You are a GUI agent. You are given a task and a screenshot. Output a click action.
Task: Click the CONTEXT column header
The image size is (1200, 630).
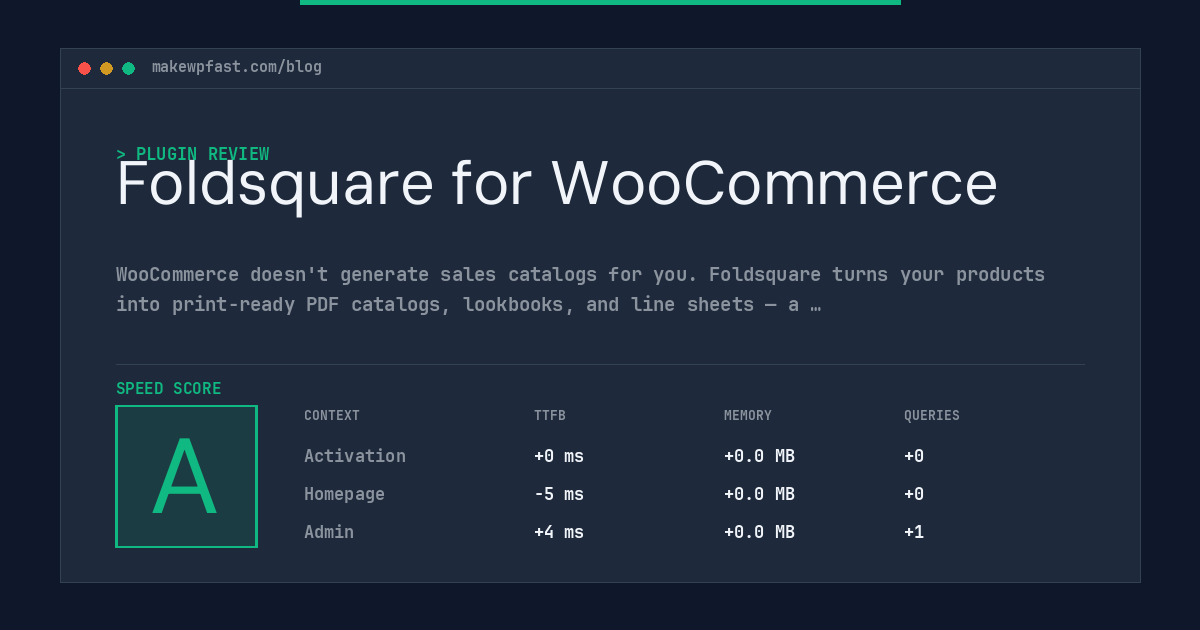coord(332,416)
